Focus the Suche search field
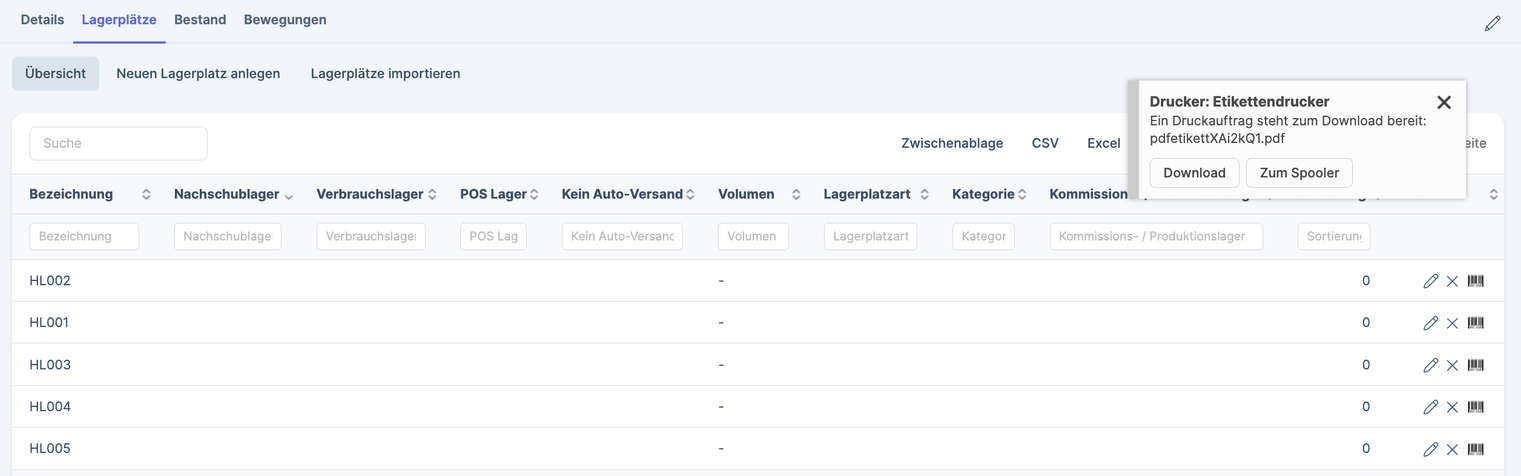 coord(118,143)
